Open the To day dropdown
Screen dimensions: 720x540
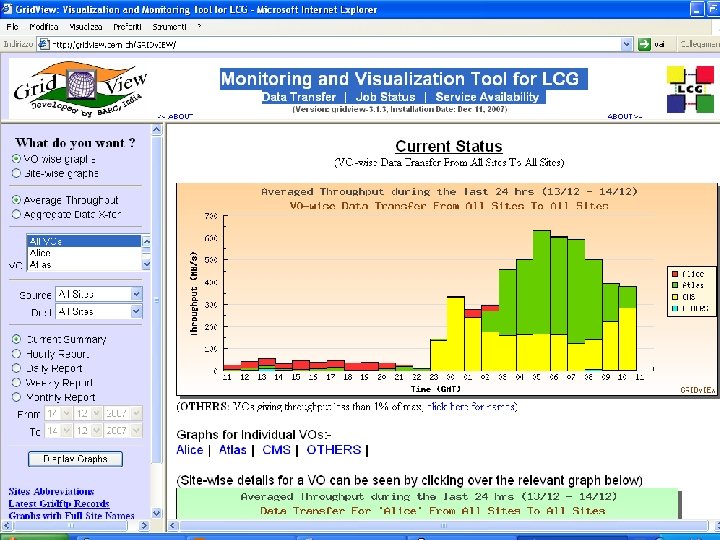click(58, 431)
